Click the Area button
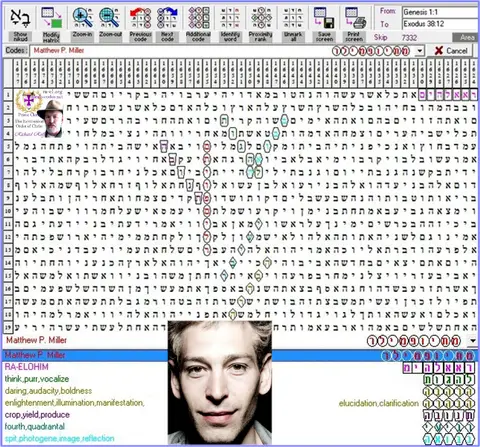Screen dimensions: 480x447 click(466, 37)
